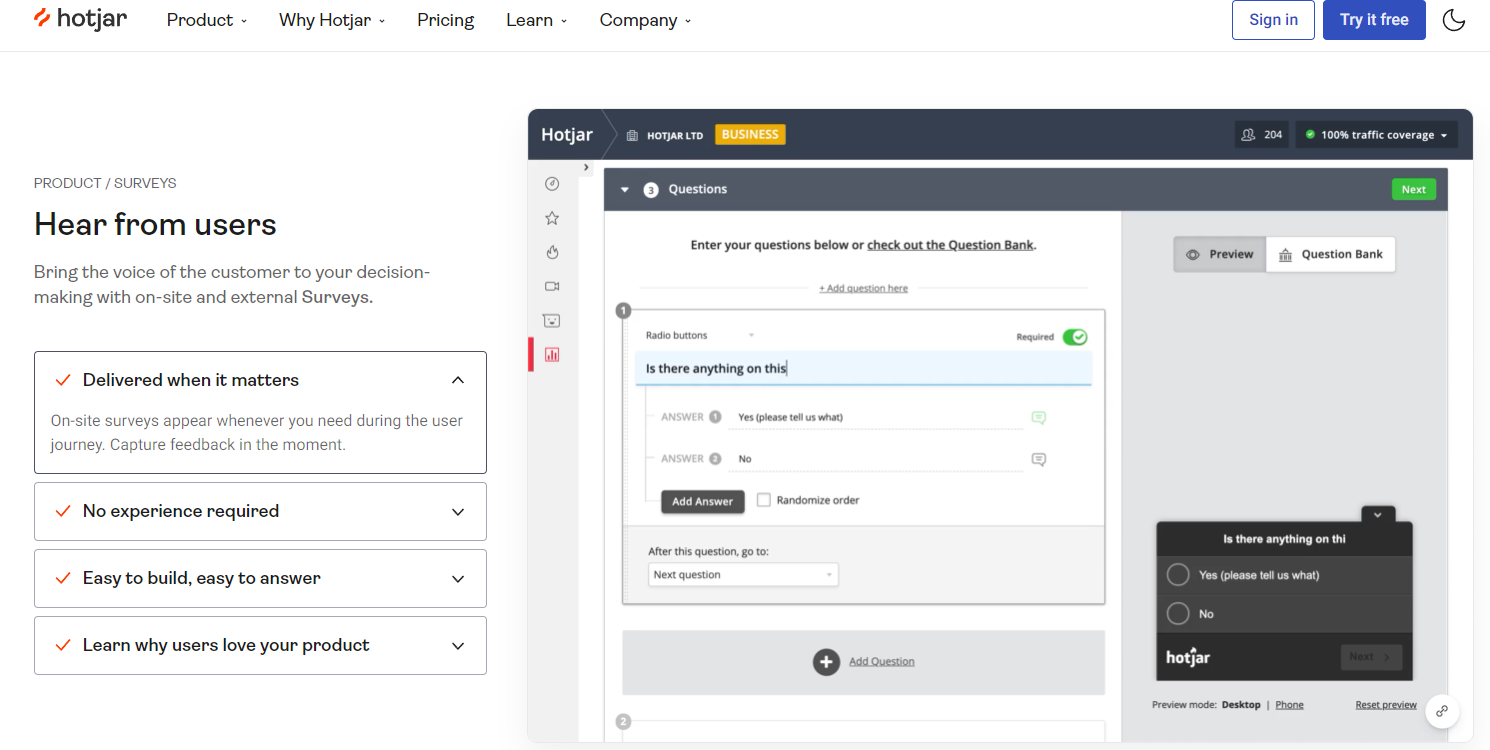Click the Sign in button

pyautogui.click(x=1273, y=20)
